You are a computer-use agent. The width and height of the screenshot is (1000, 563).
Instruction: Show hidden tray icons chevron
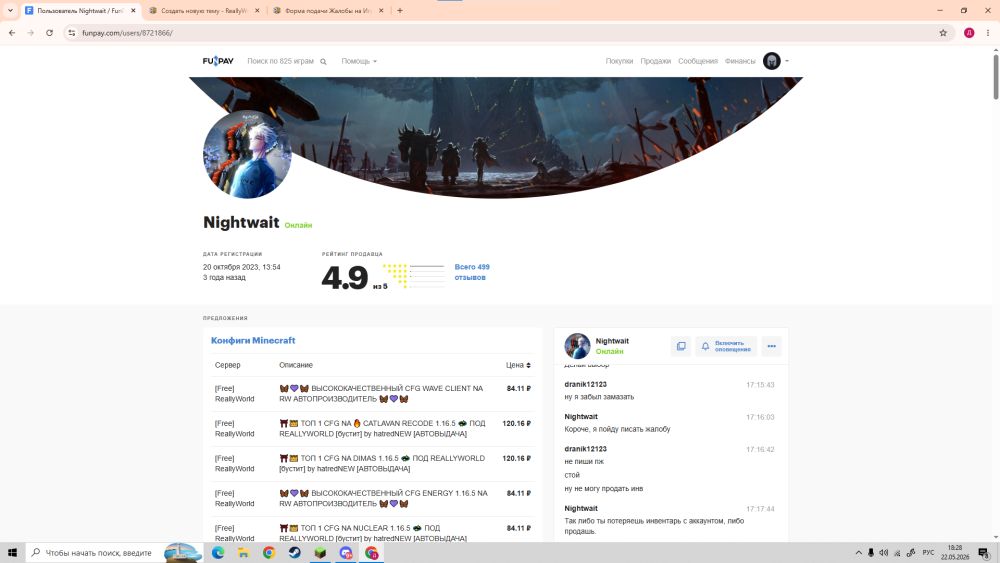(858, 553)
